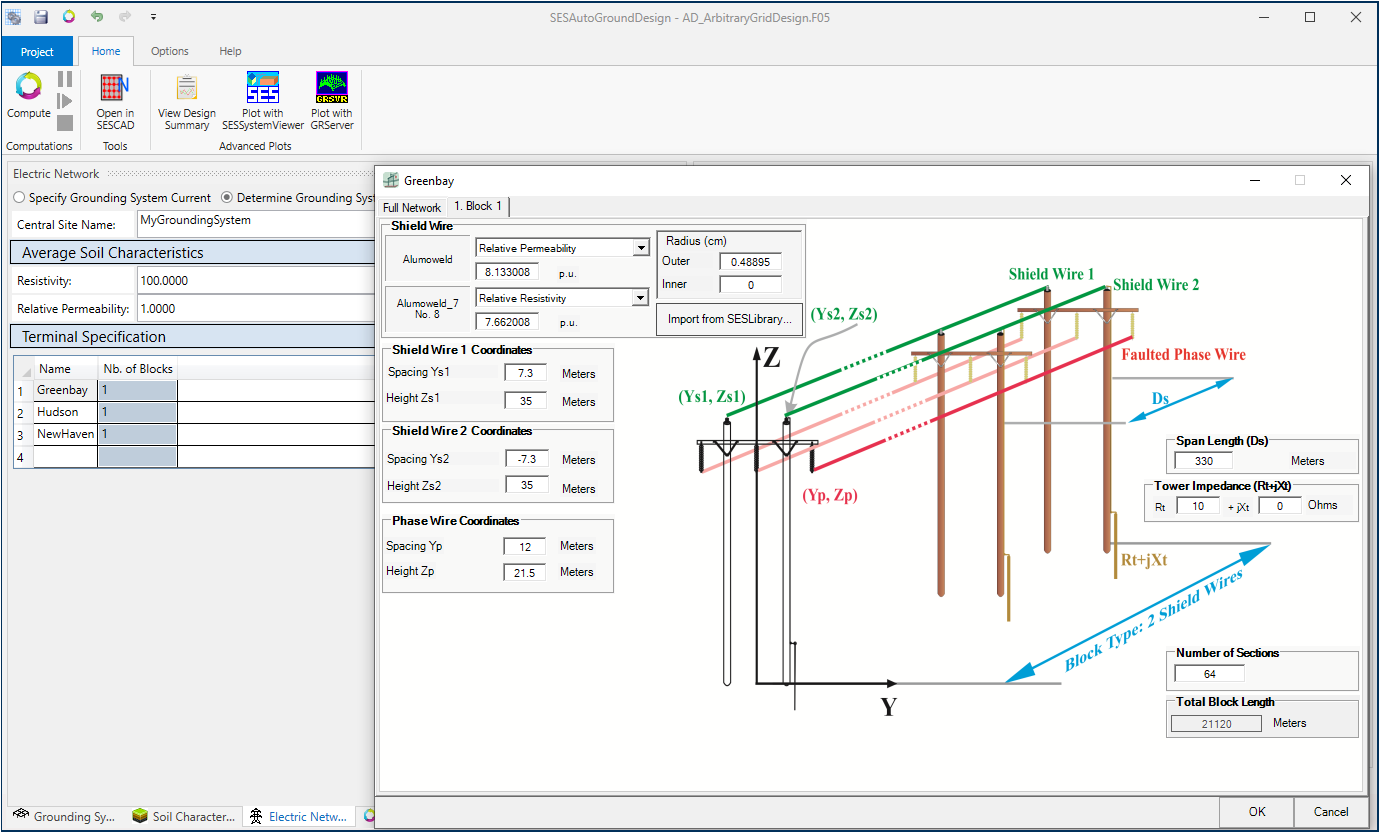This screenshot has height=832, width=1379.
Task: Click the Stop computation square icon
Action: coord(64,123)
